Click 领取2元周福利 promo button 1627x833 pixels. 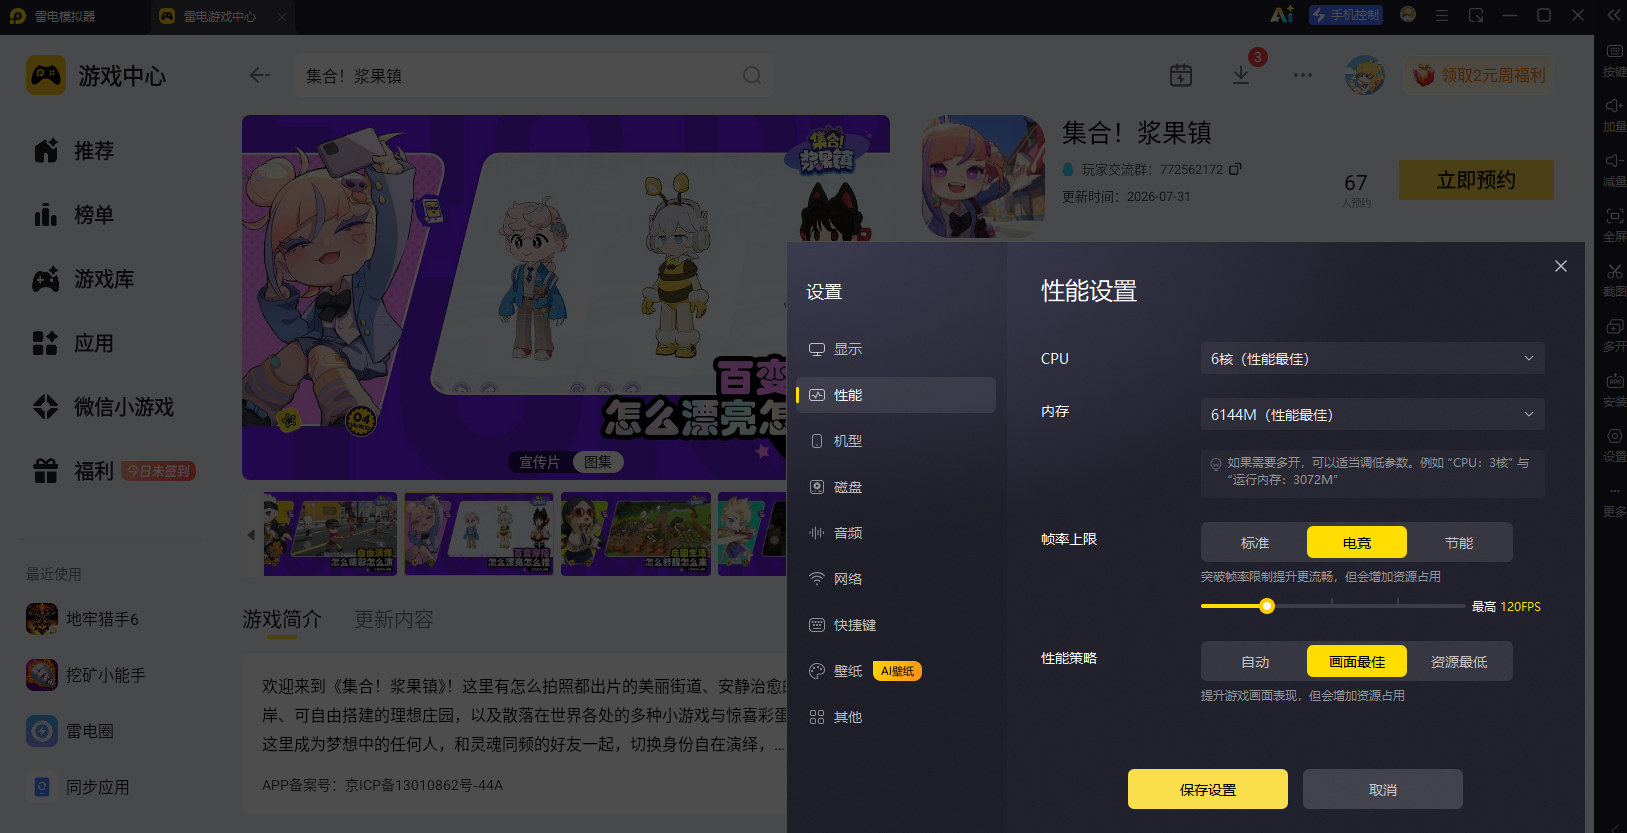1479,75
